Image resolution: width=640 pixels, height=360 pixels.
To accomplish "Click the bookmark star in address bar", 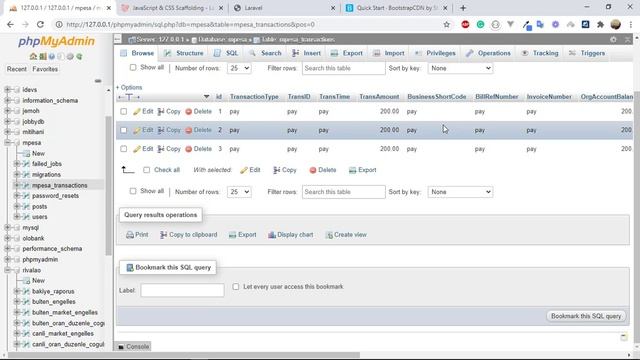I will click(x=447, y=24).
